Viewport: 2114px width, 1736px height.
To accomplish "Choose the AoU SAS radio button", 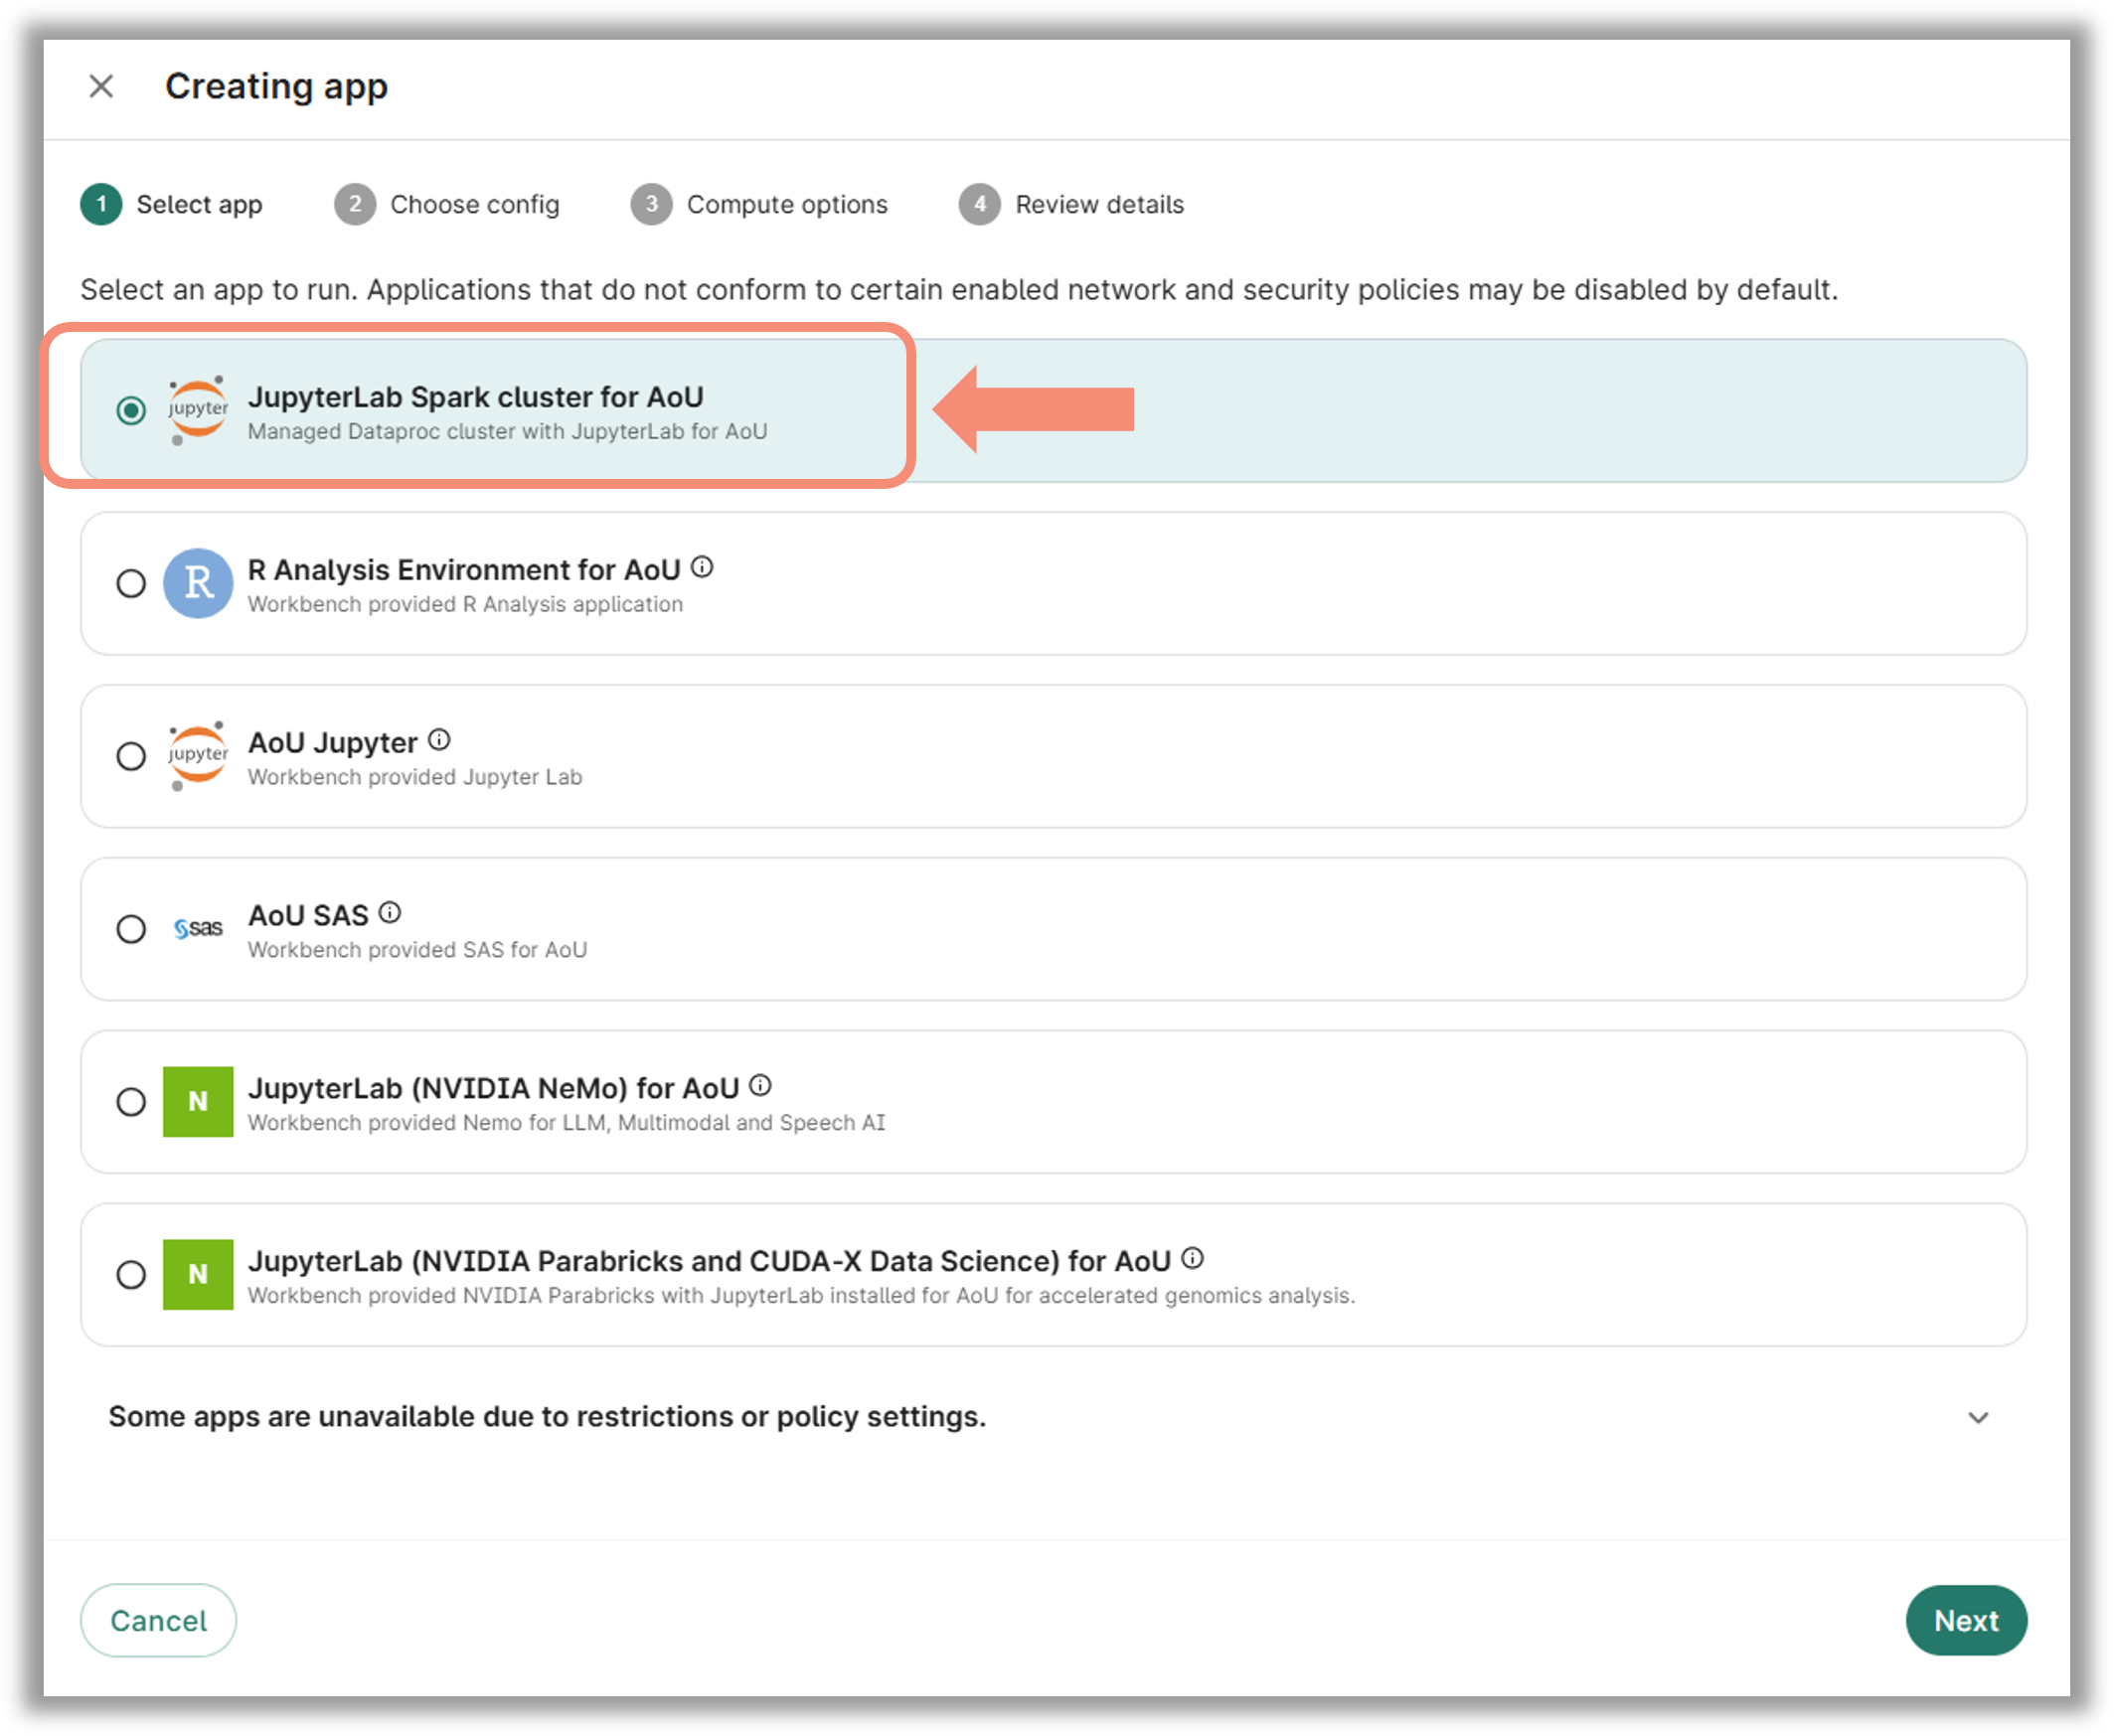I will [x=131, y=929].
